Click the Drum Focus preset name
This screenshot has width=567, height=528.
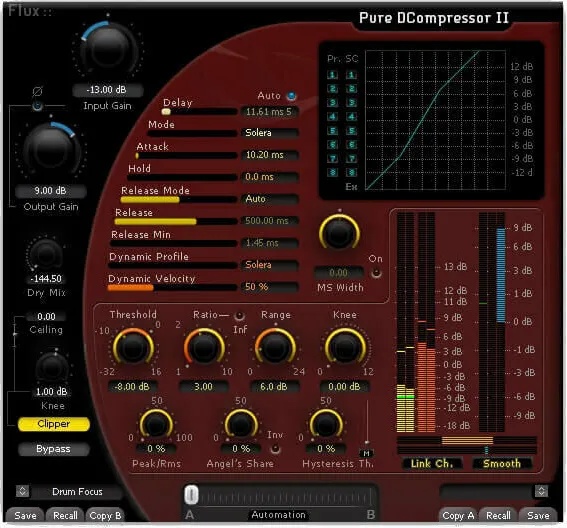pyautogui.click(x=77, y=492)
